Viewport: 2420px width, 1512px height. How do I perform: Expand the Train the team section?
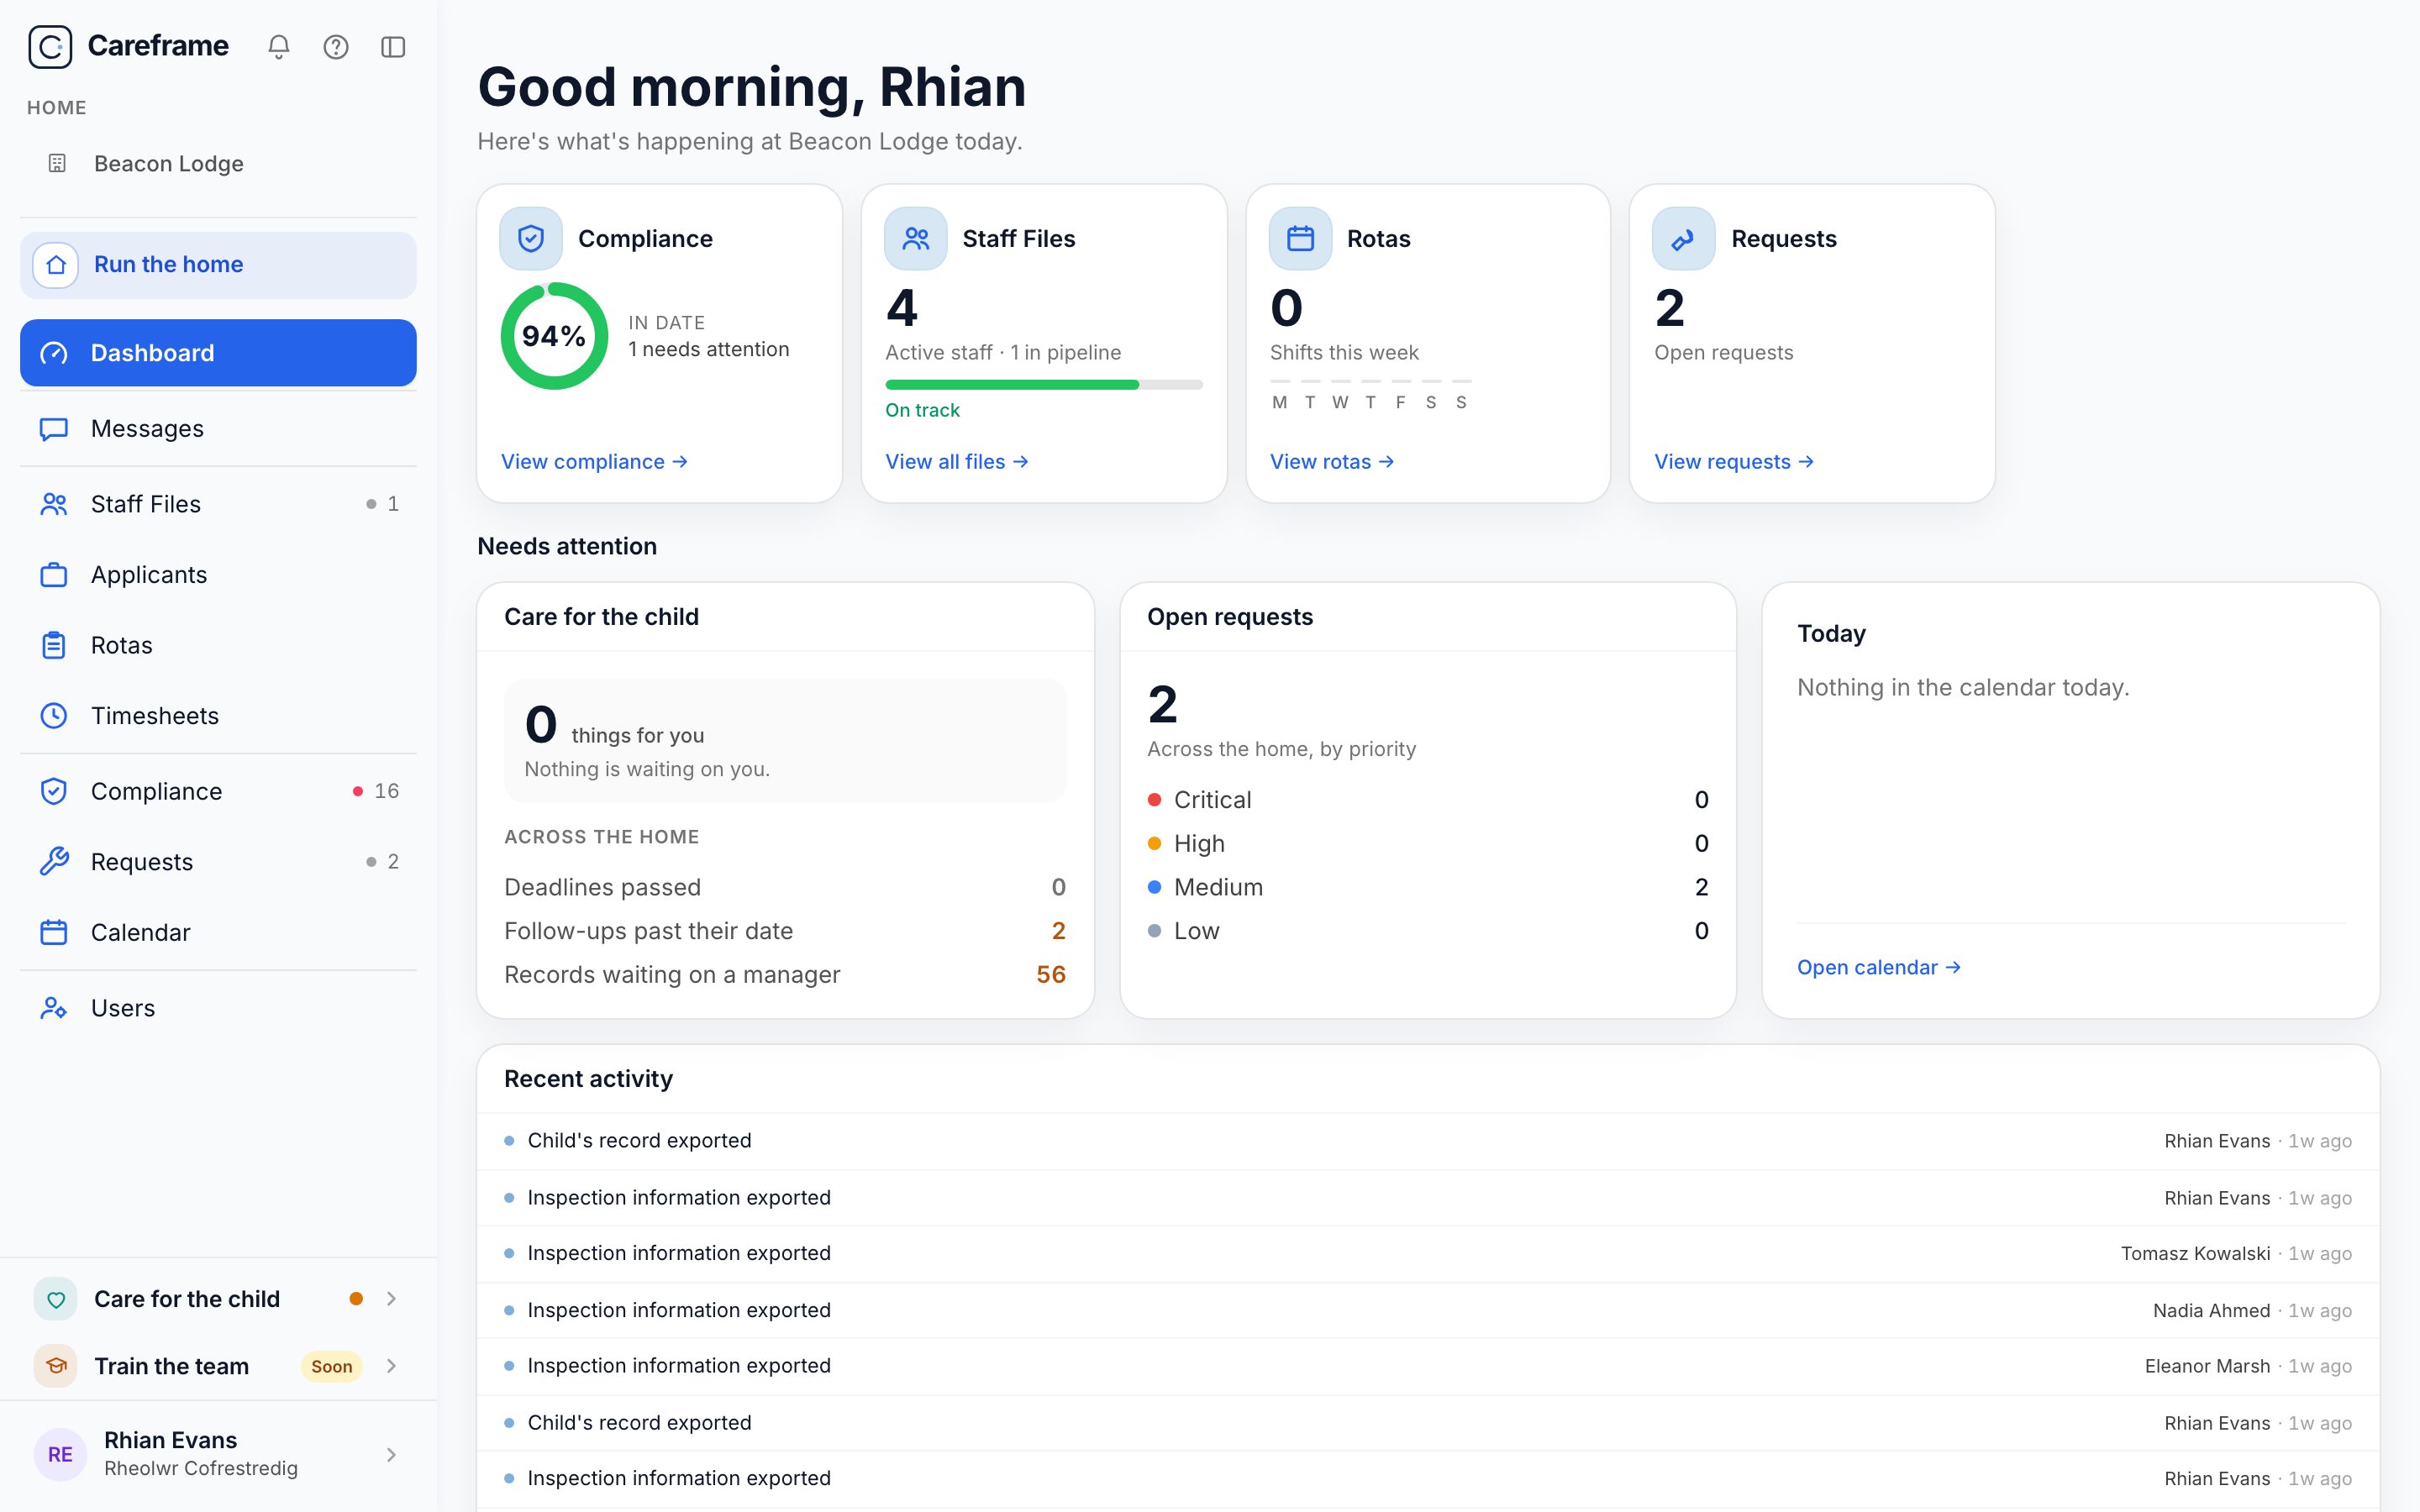(218, 1366)
